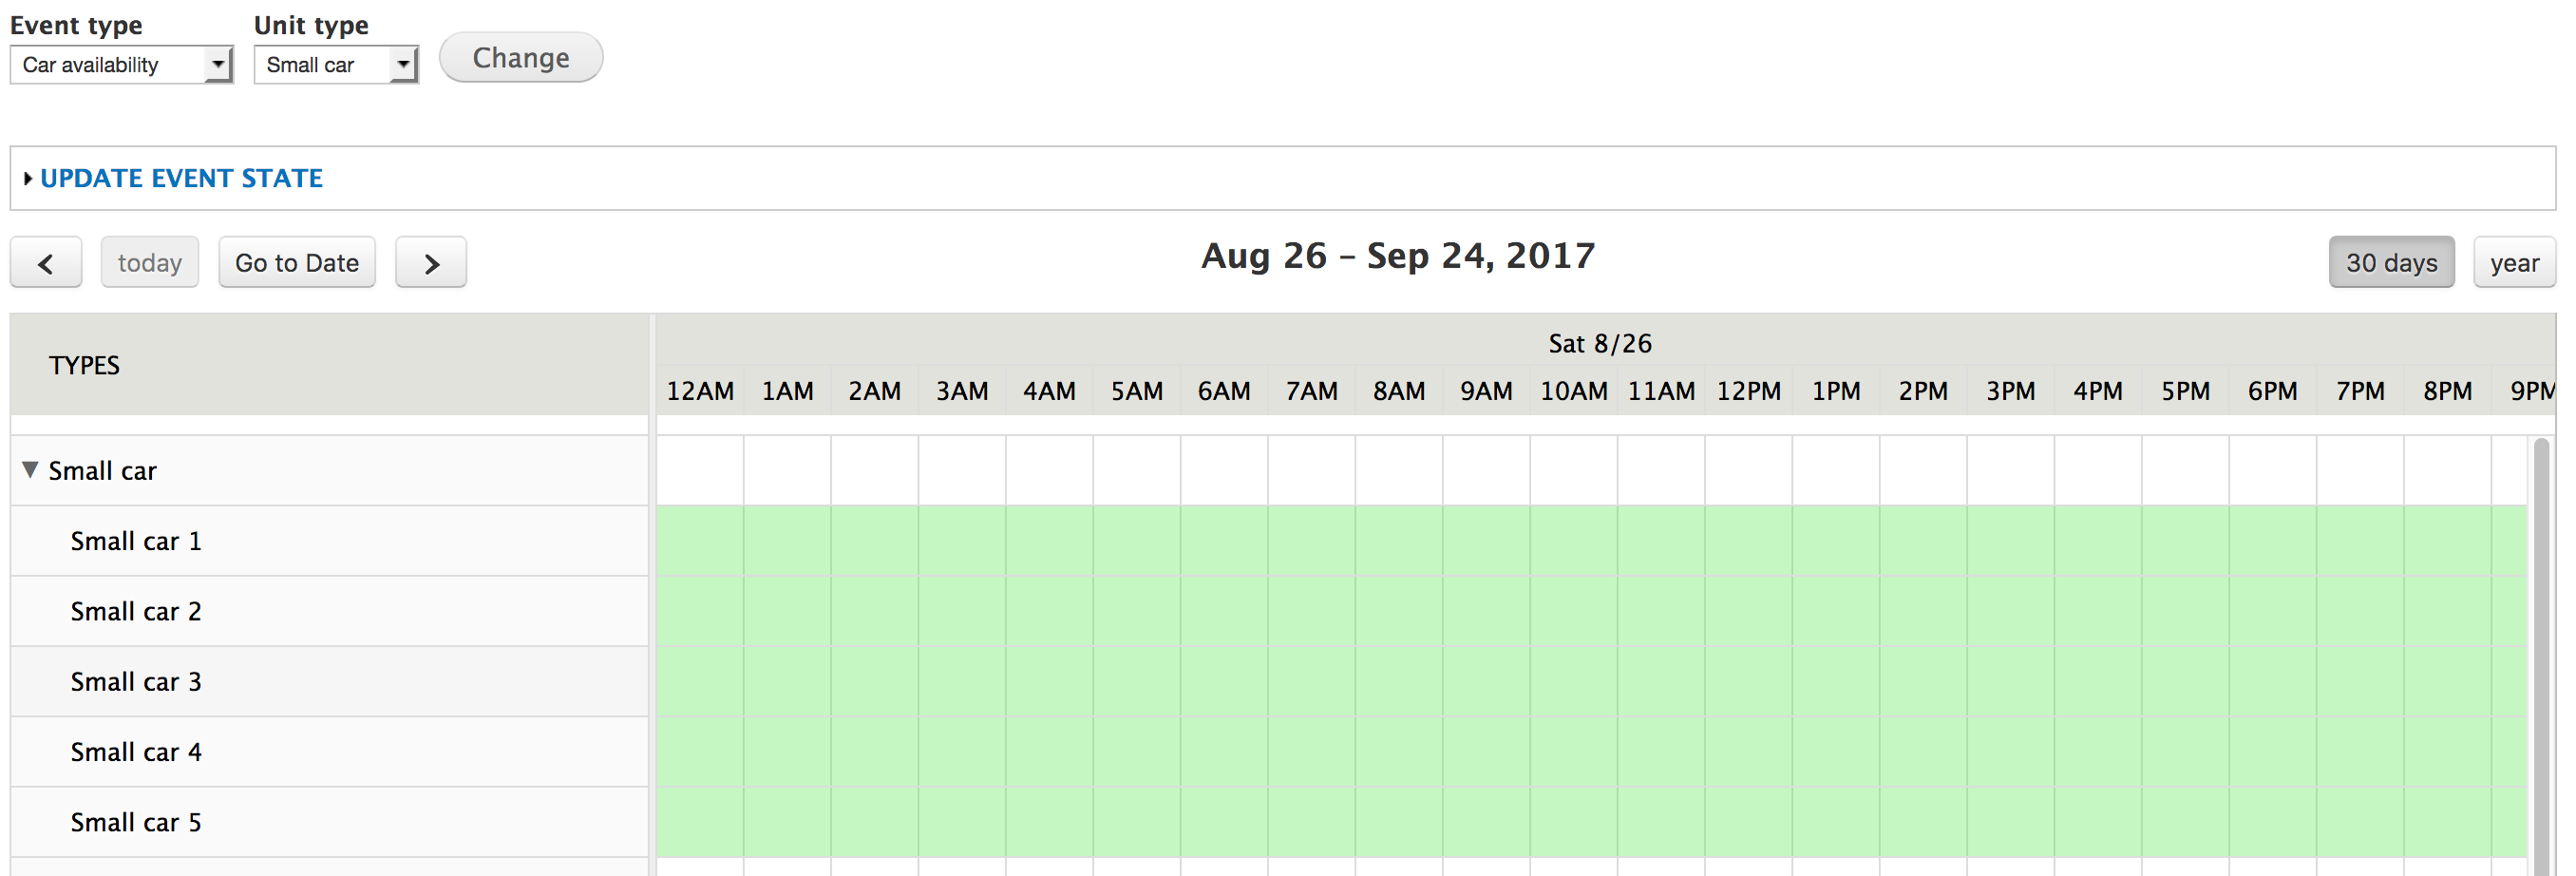
Task: Open the Unit type dropdown
Action: coord(335,65)
